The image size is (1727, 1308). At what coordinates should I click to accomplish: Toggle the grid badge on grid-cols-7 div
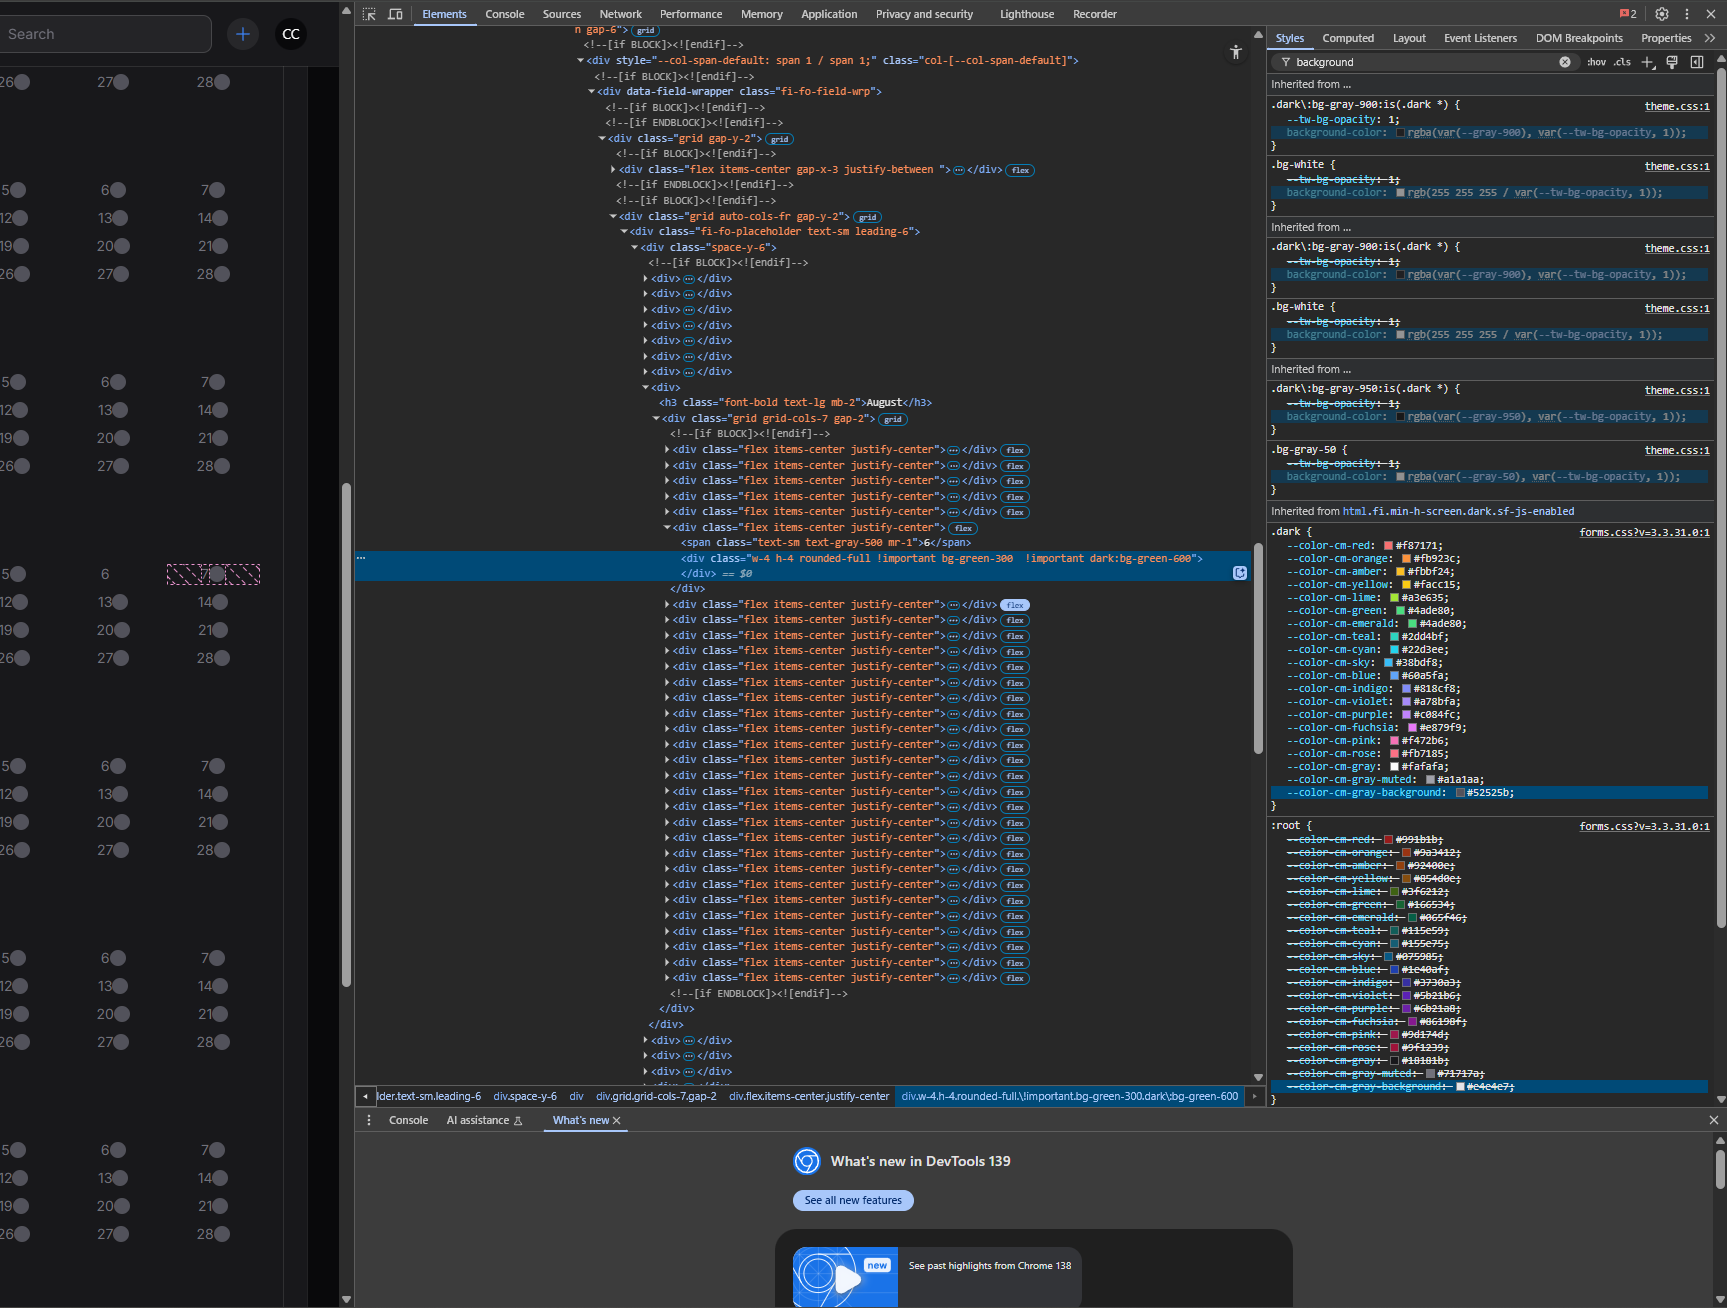coord(893,420)
